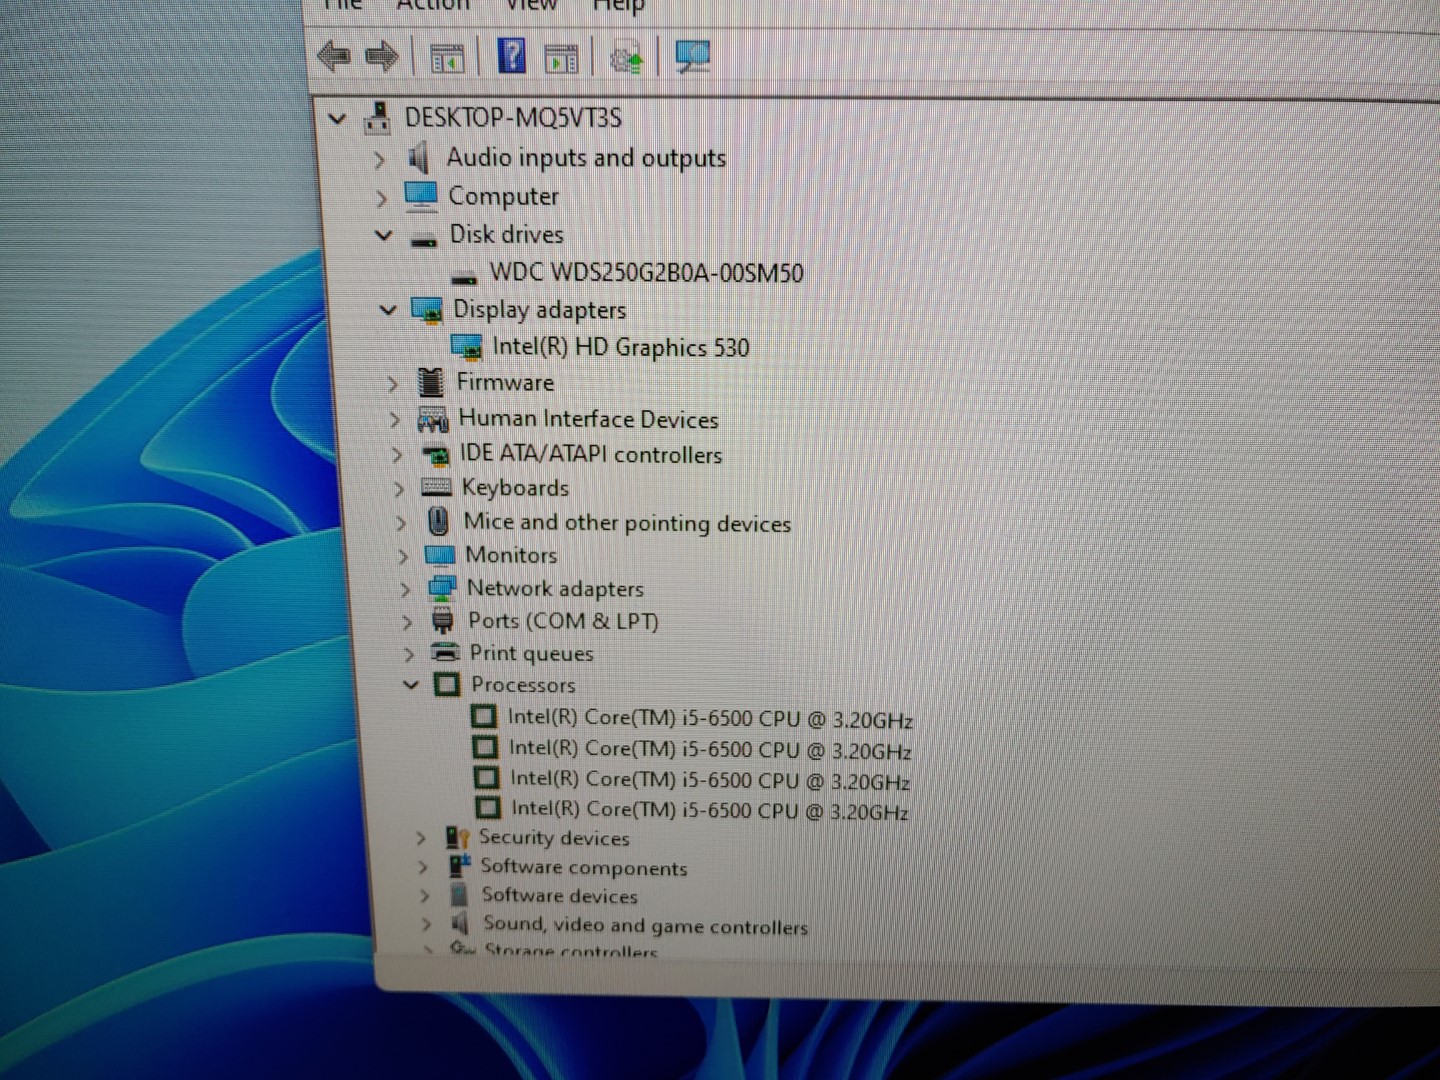This screenshot has width=1440, height=1080.
Task: Click the WDC WDS250G2B0A drive icon
Action: (x=464, y=276)
